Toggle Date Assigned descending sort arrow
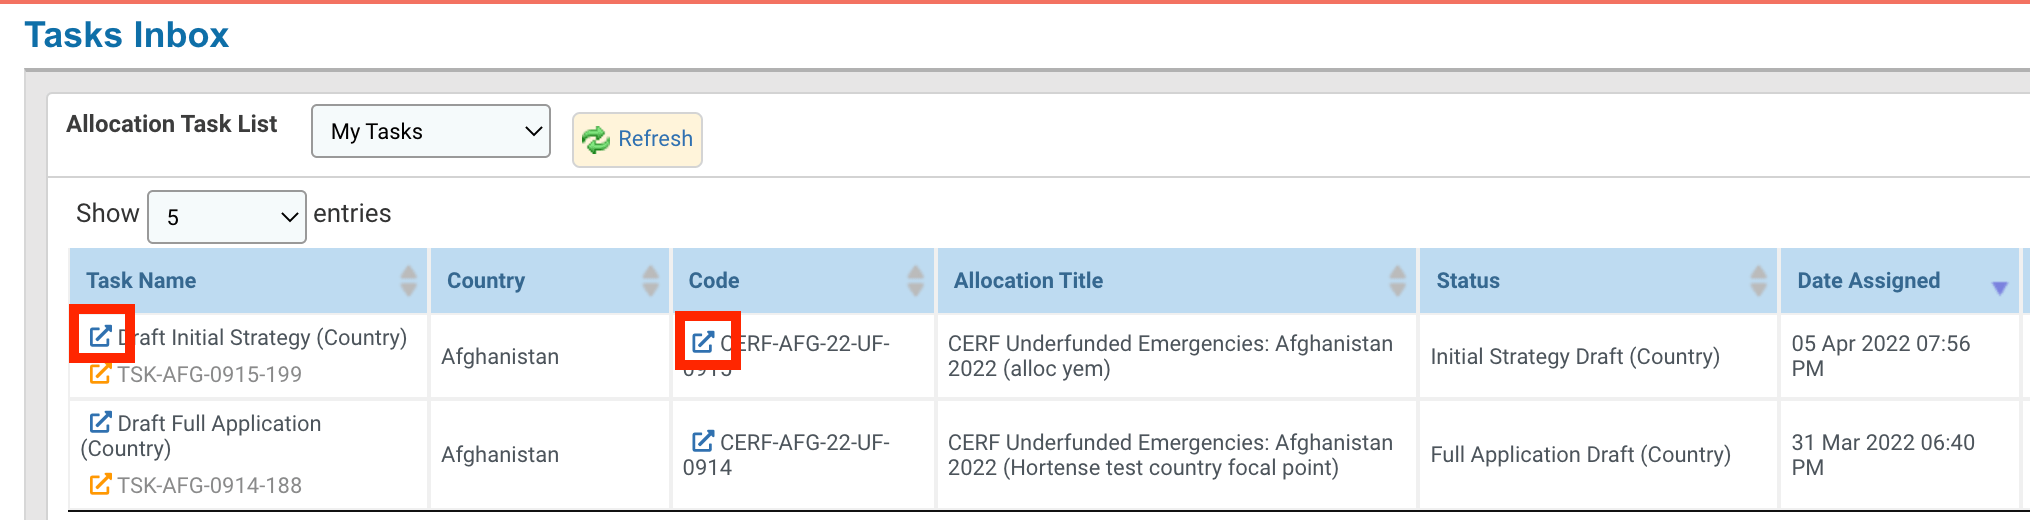The height and width of the screenshot is (520, 2030). pyautogui.click(x=1999, y=287)
